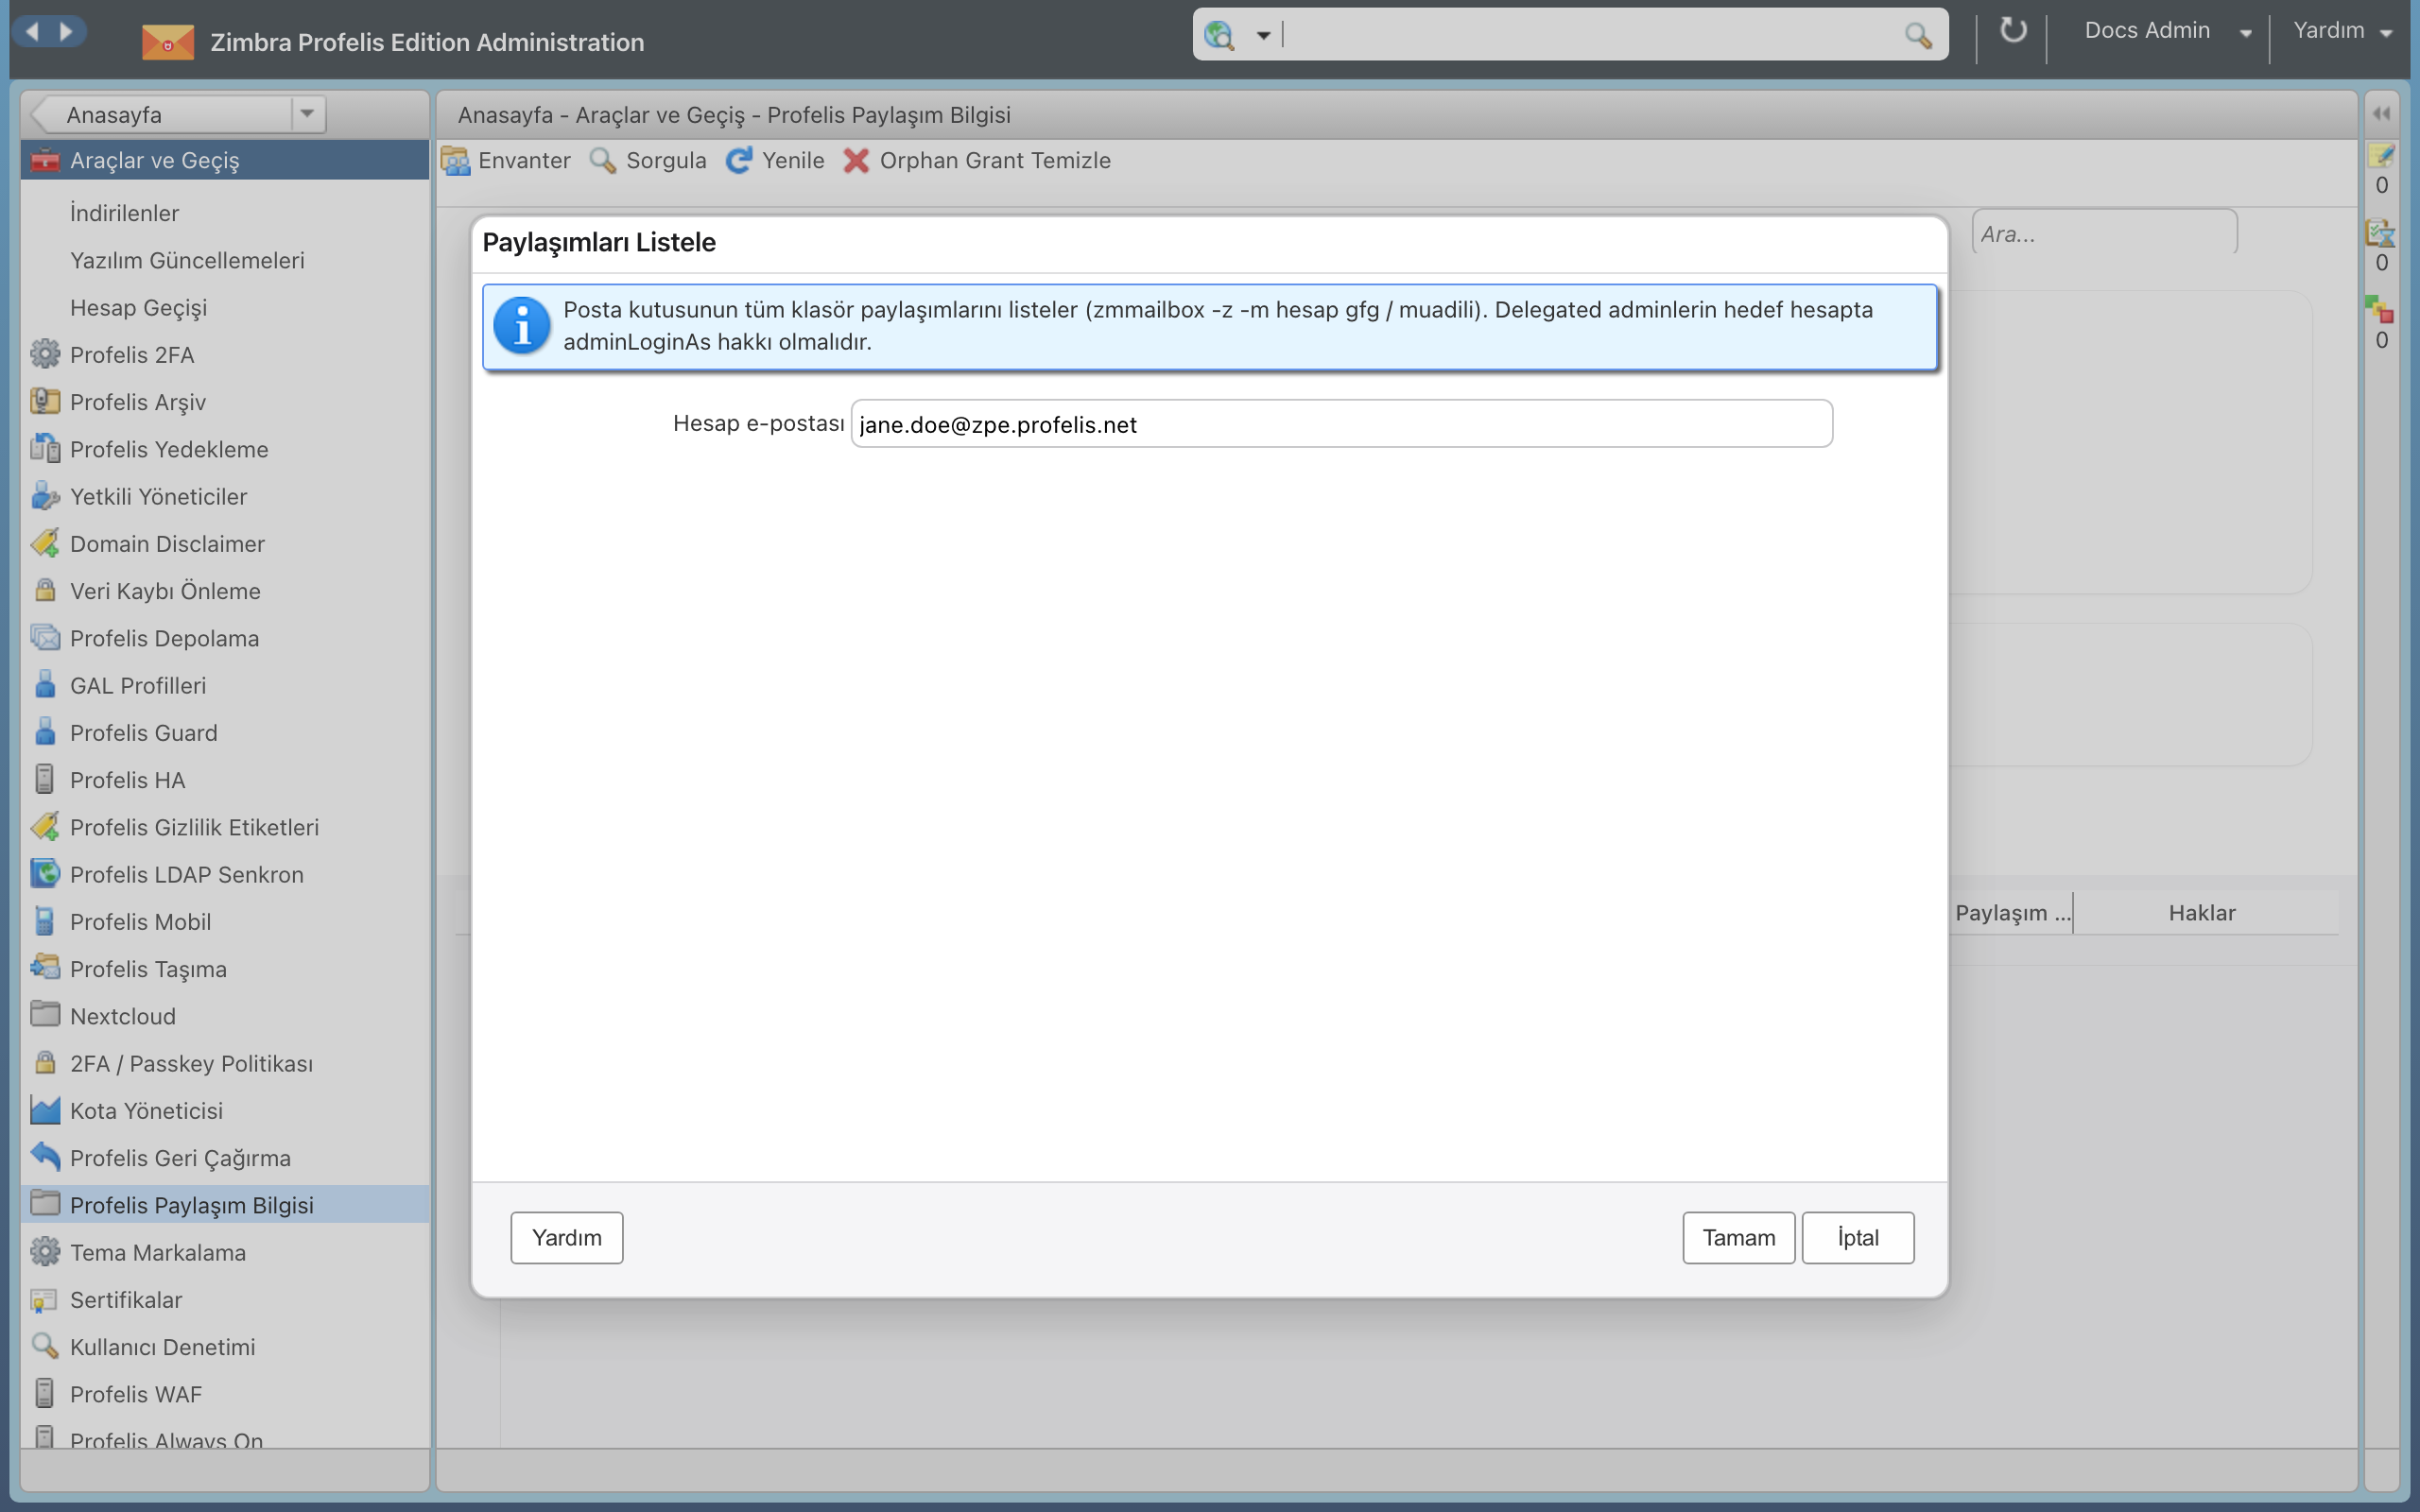Select Profelis Paylaşım Bilgisi sidebar item
This screenshot has width=2420, height=1512.
coord(225,1205)
